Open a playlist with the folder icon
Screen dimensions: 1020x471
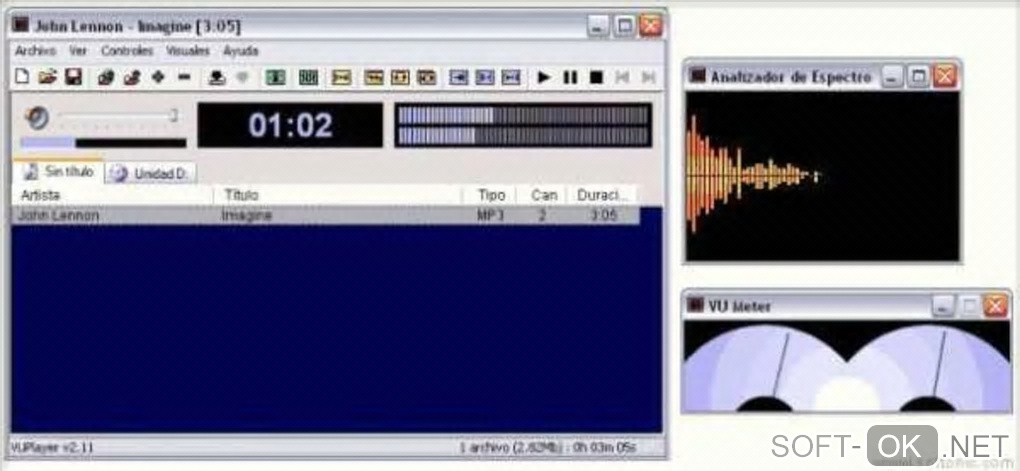(47, 77)
